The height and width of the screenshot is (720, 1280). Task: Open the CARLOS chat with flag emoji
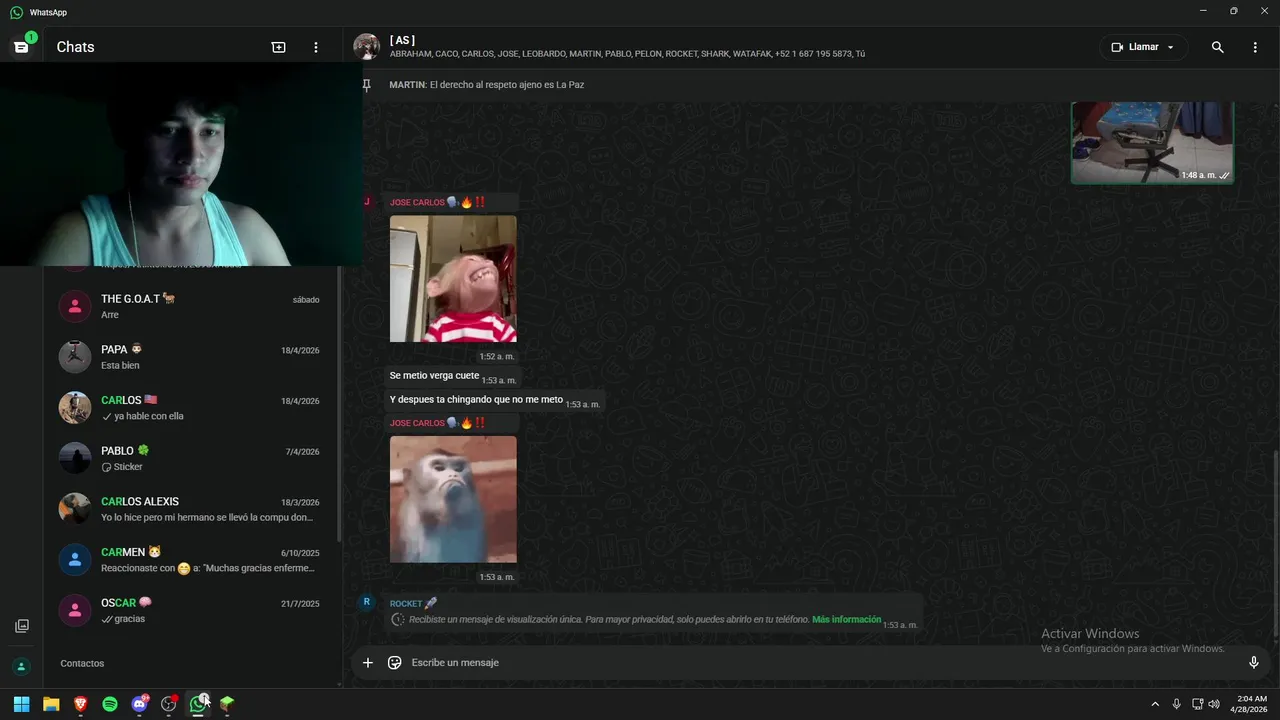[191, 407]
